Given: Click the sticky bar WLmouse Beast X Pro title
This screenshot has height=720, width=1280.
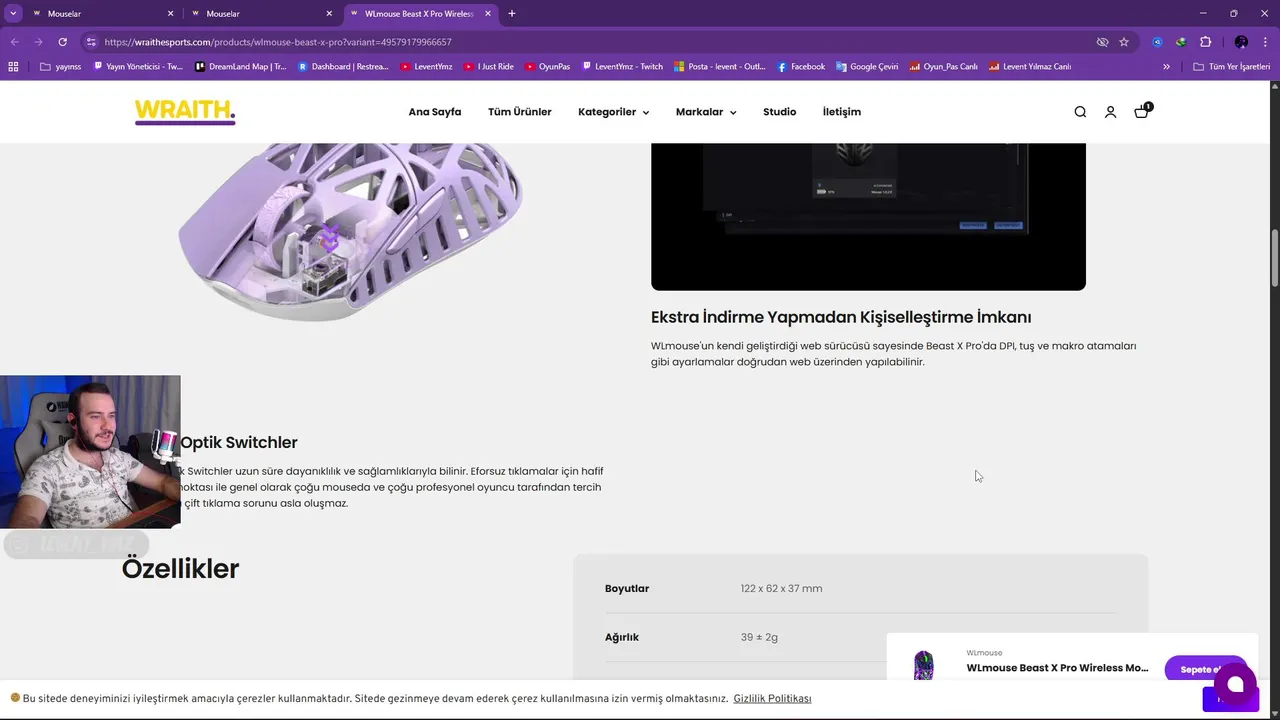Looking at the screenshot, I should click(1057, 668).
